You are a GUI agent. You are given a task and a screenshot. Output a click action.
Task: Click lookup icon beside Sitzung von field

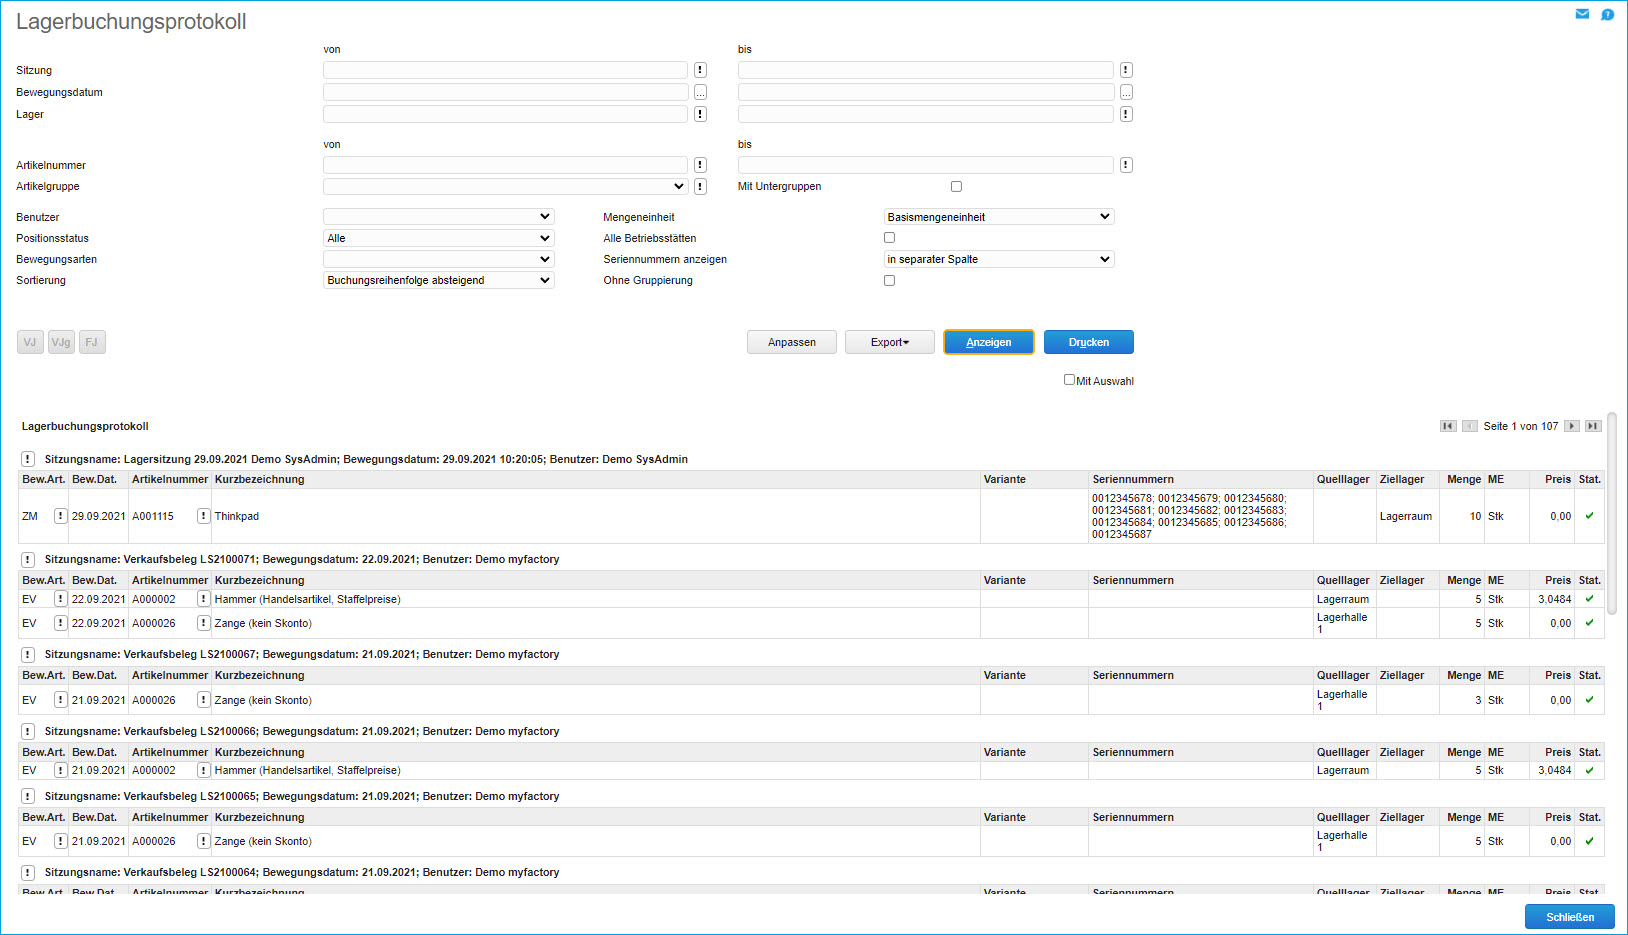pyautogui.click(x=700, y=70)
